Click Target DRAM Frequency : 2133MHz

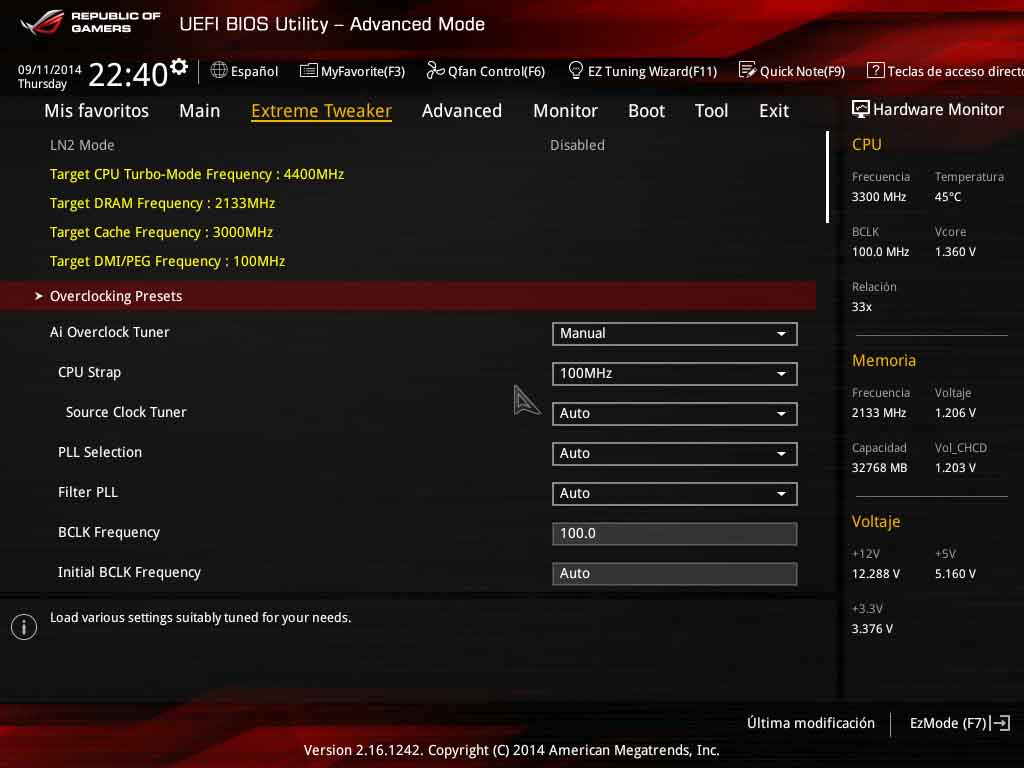pos(162,203)
